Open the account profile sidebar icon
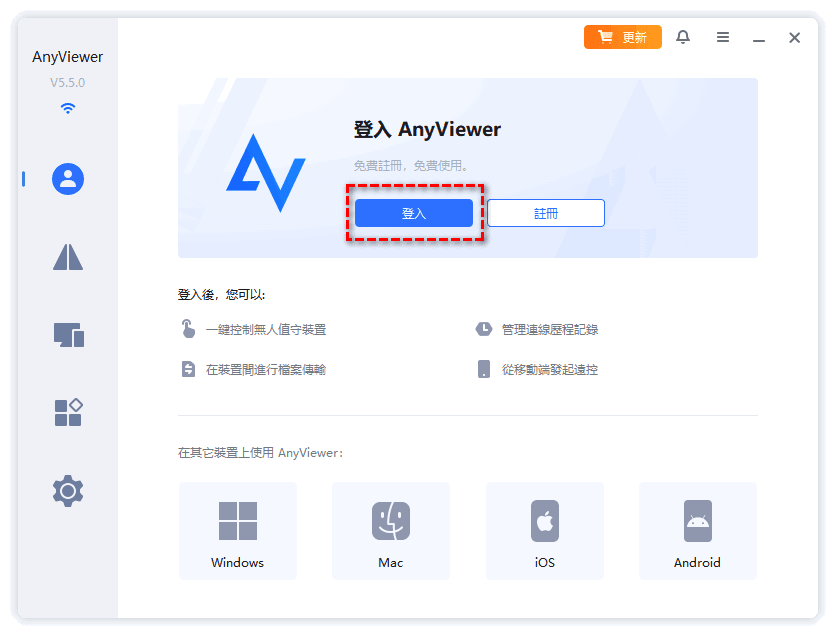 tap(68, 179)
